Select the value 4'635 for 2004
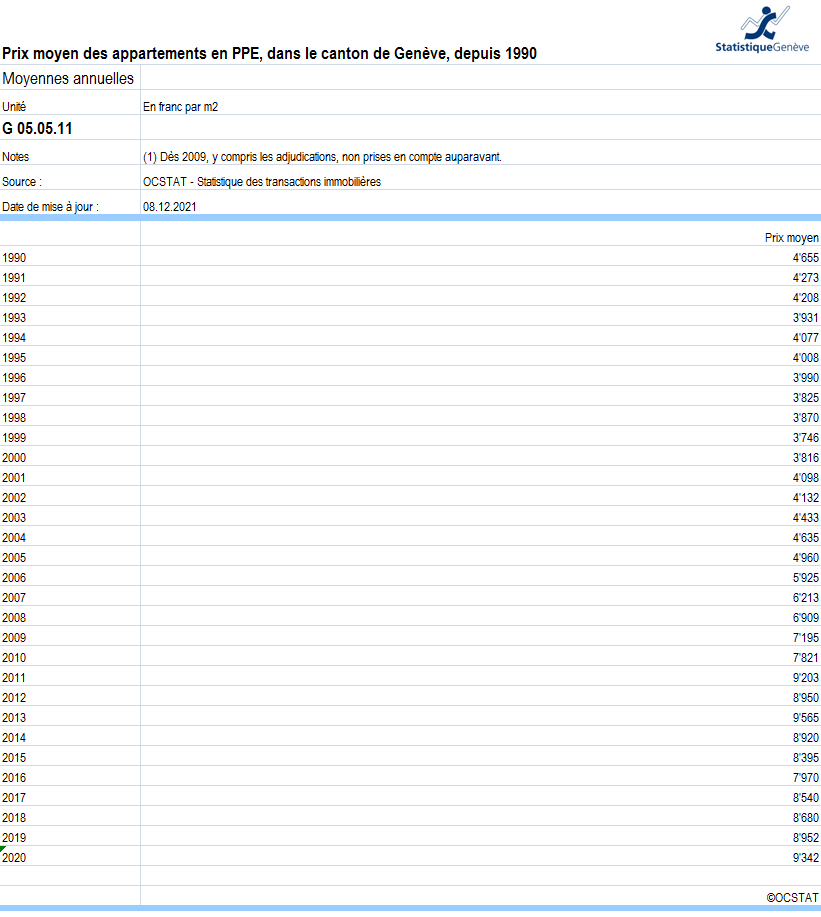 pos(806,537)
